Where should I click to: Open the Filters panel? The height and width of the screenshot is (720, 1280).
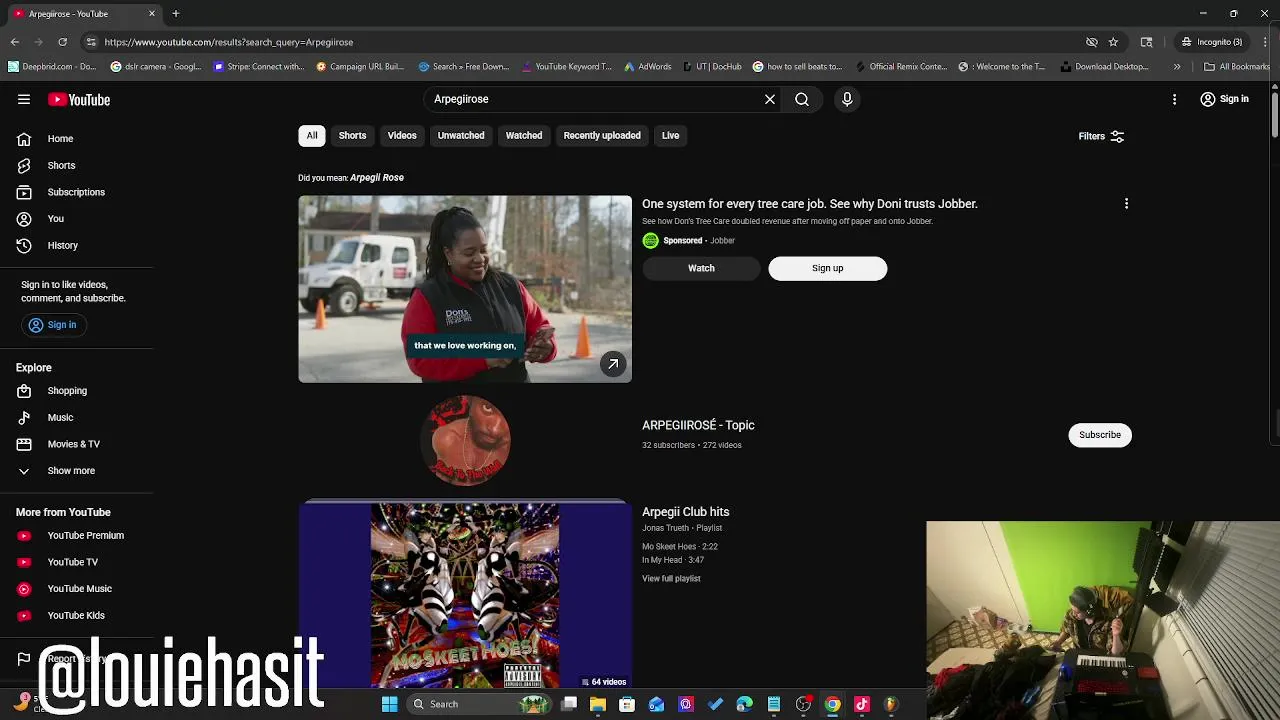[x=1101, y=136]
